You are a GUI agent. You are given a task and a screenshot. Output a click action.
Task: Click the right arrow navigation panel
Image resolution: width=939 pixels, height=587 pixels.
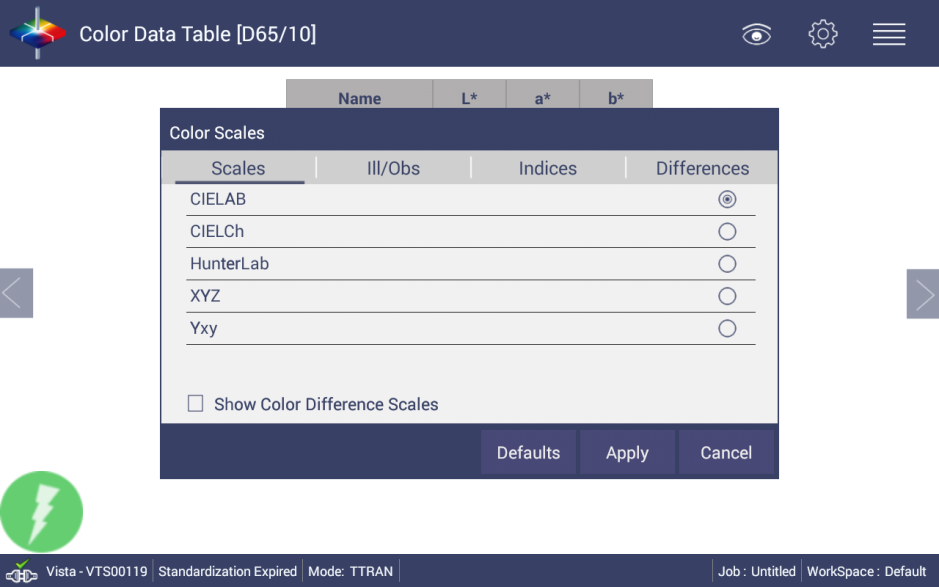922,293
